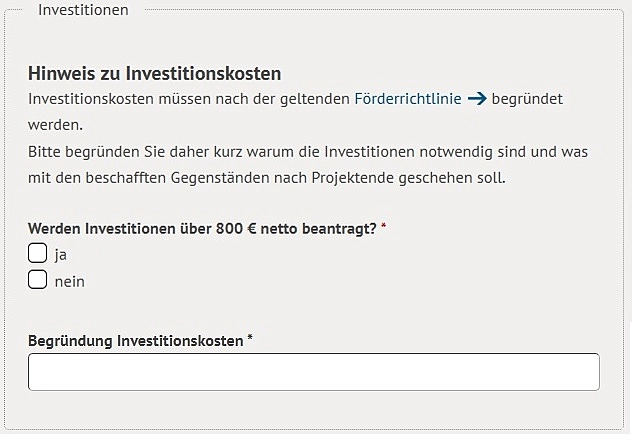Click the asterisk after "Begründung Investitionskosten"
This screenshot has width=634, height=442.
[250, 340]
